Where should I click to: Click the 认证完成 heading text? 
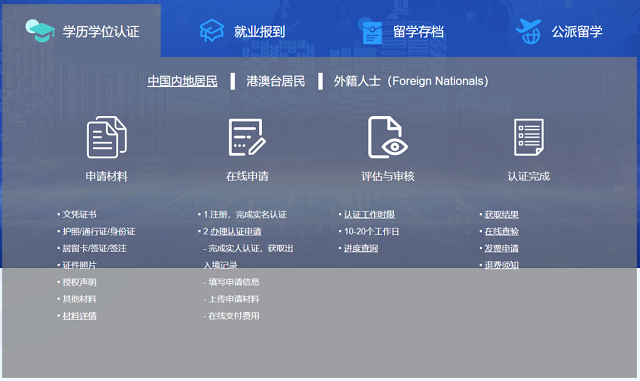[x=529, y=176]
